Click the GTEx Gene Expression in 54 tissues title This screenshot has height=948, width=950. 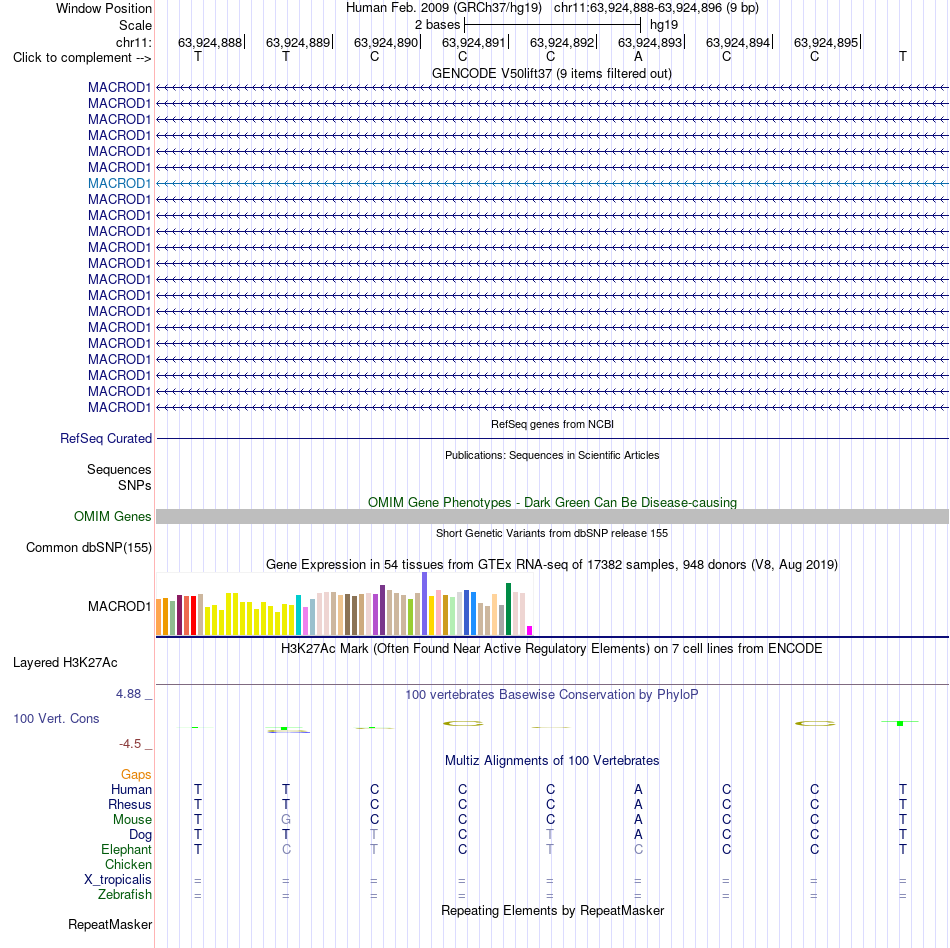coord(552,565)
